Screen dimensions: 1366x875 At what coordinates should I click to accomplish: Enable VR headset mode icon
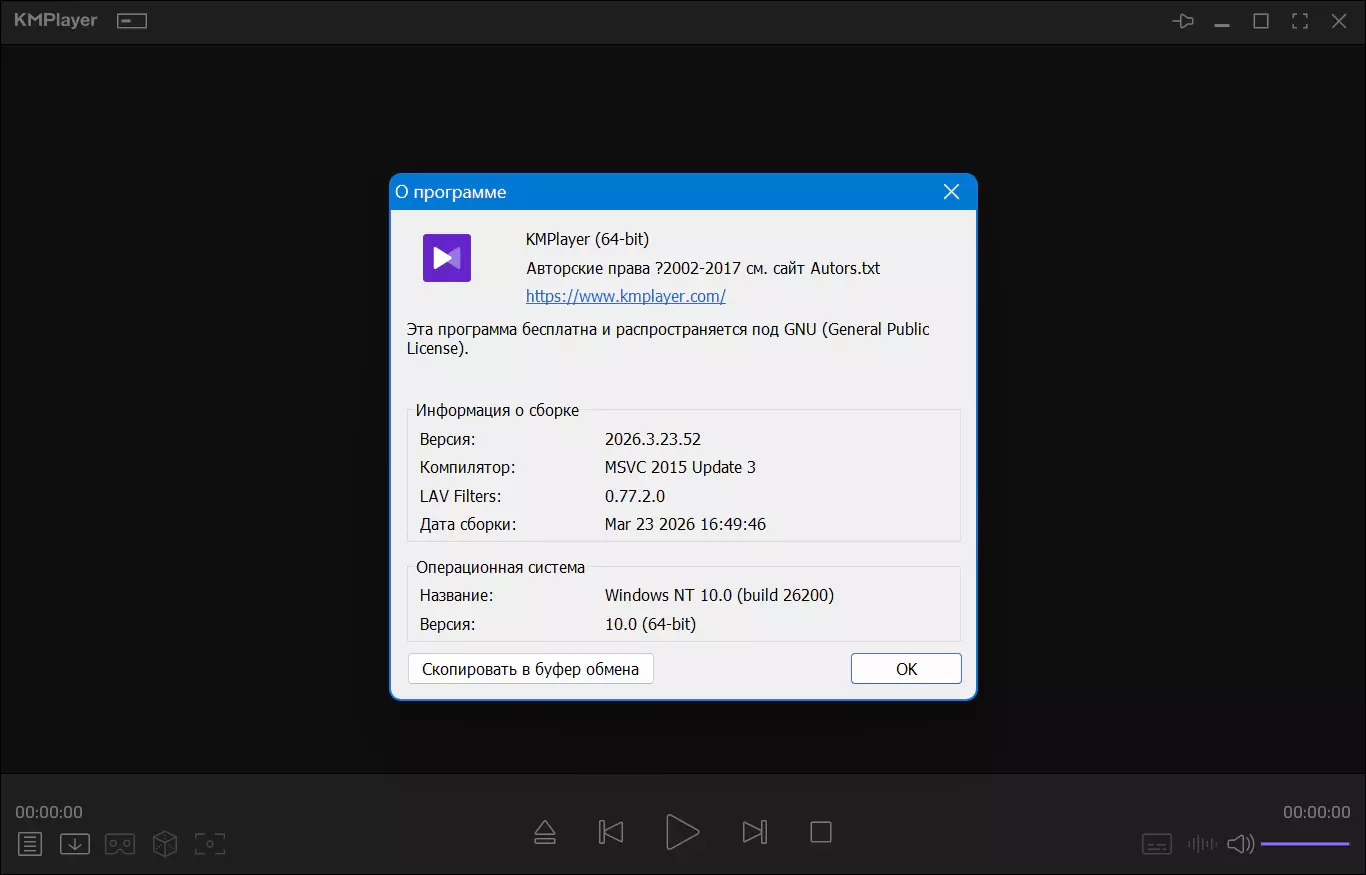[120, 844]
